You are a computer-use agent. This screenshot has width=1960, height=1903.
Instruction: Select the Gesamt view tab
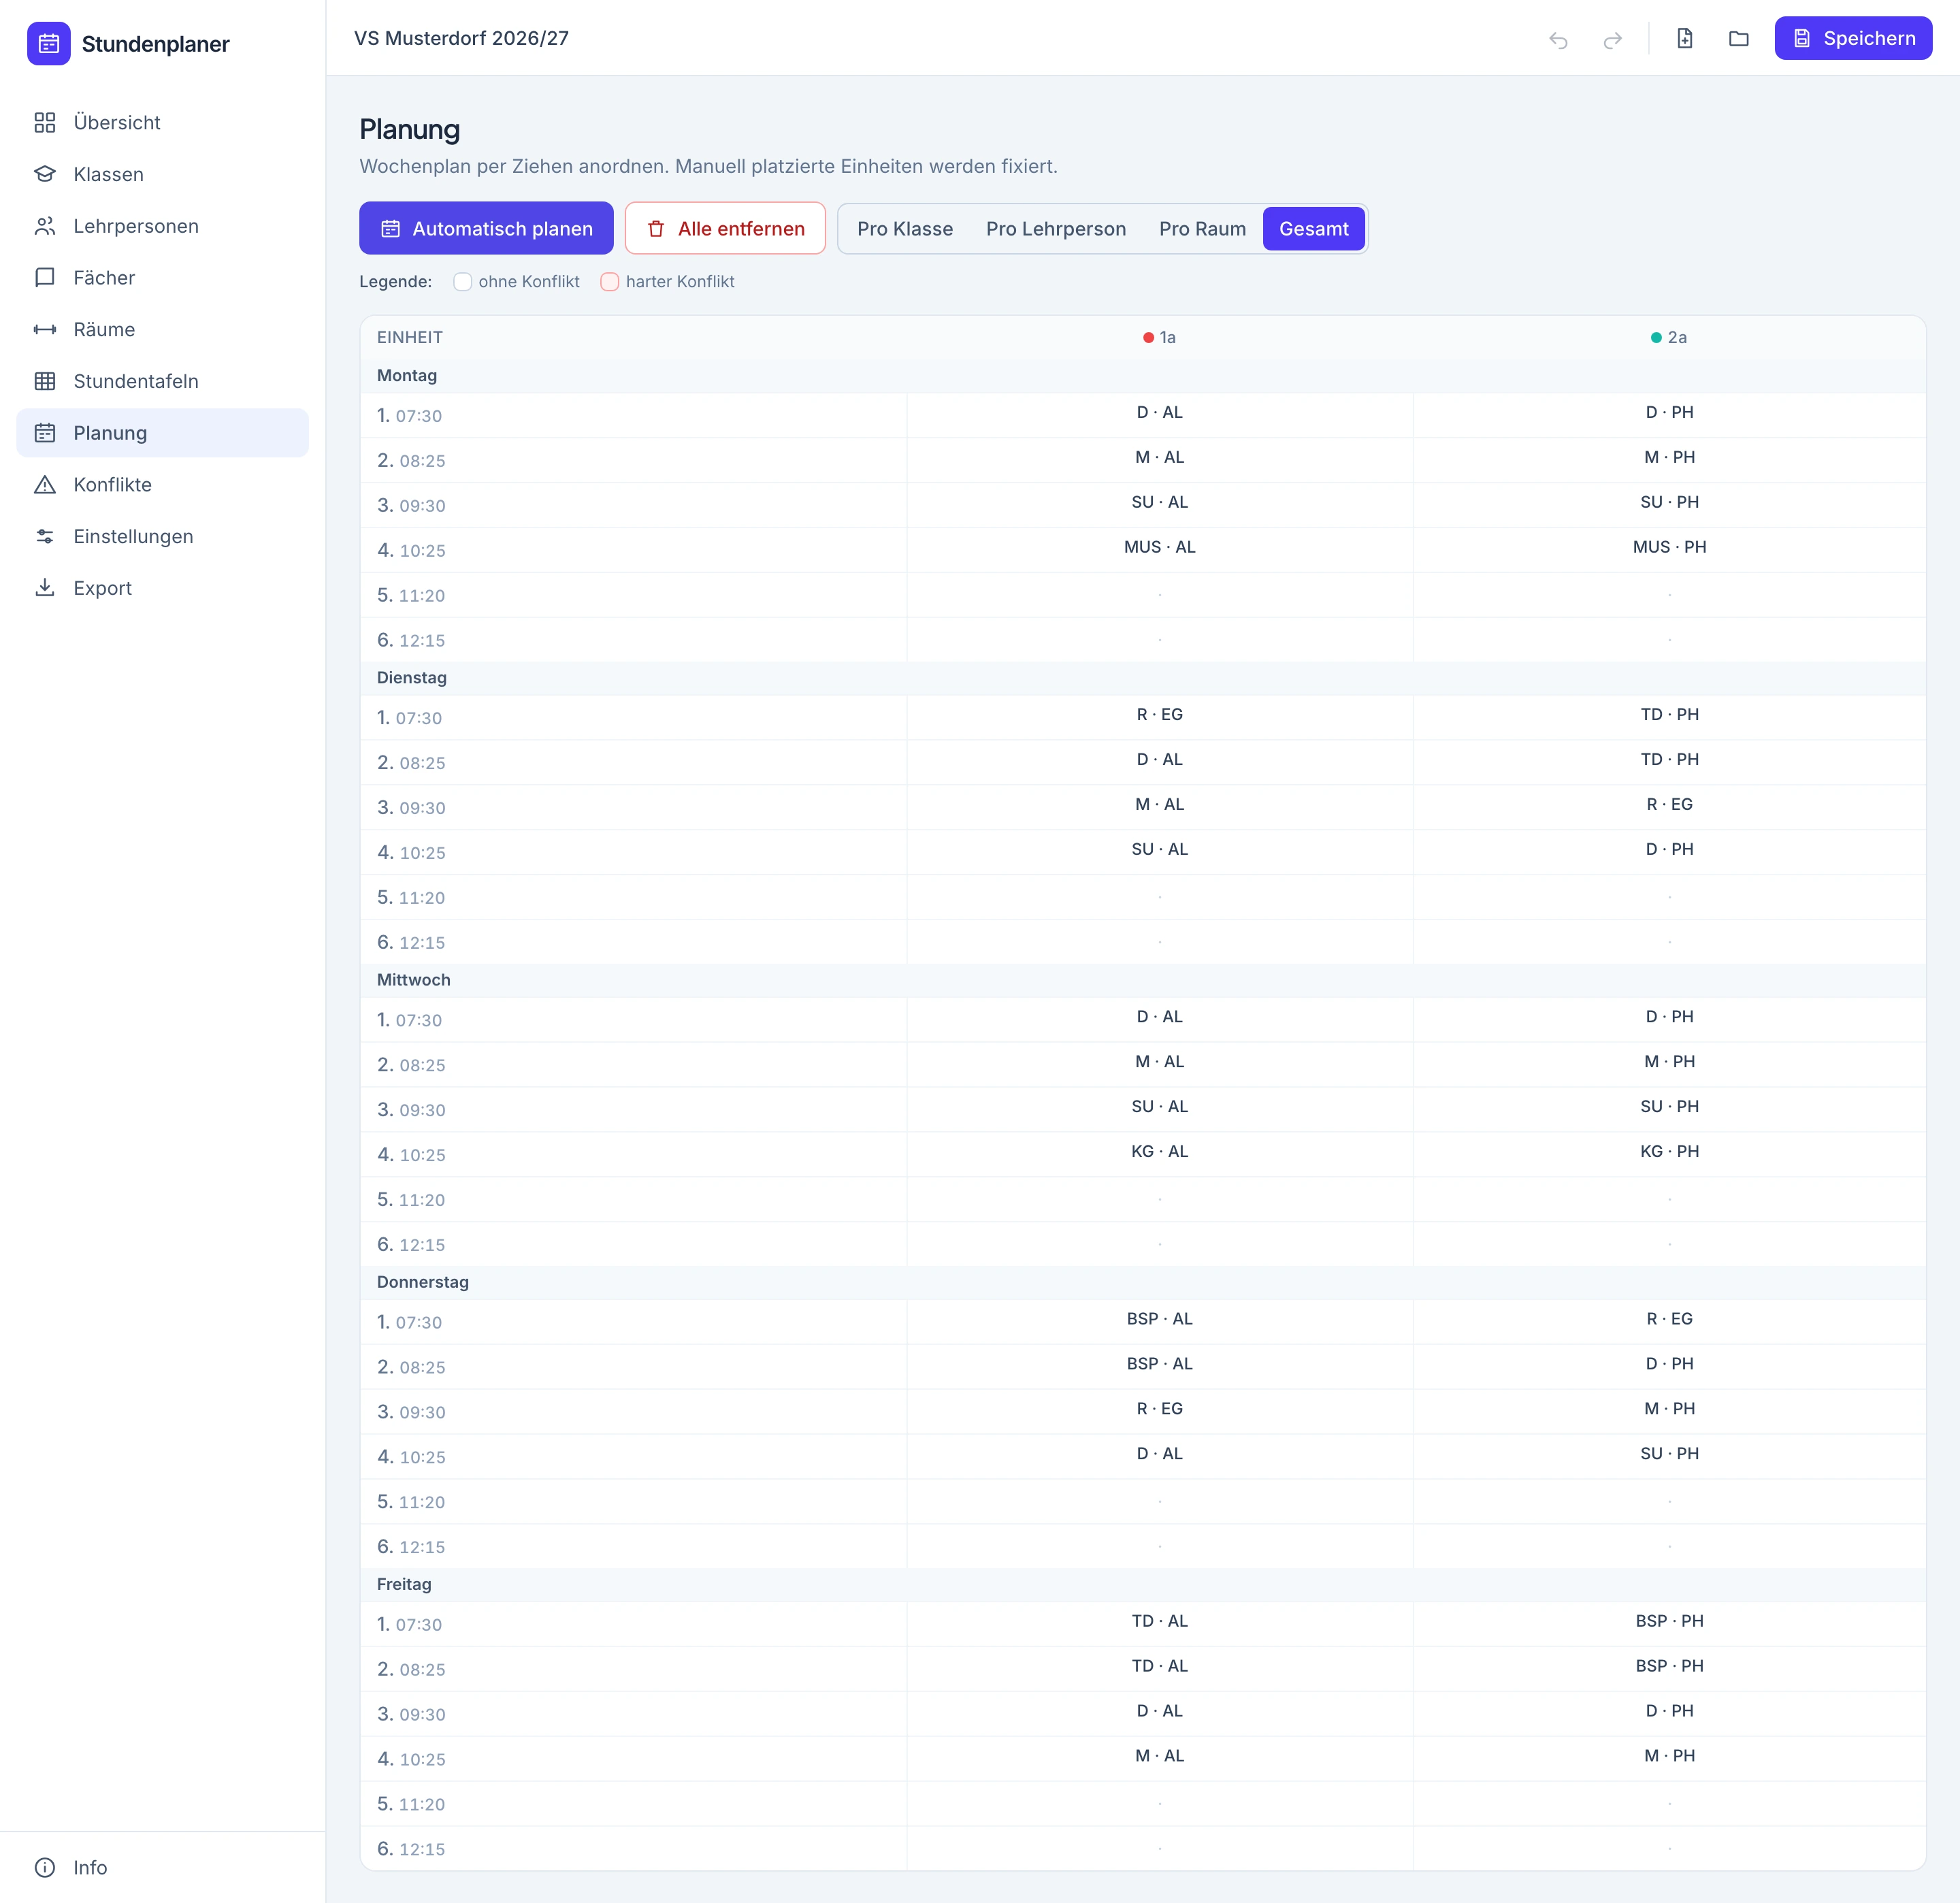[x=1314, y=229]
